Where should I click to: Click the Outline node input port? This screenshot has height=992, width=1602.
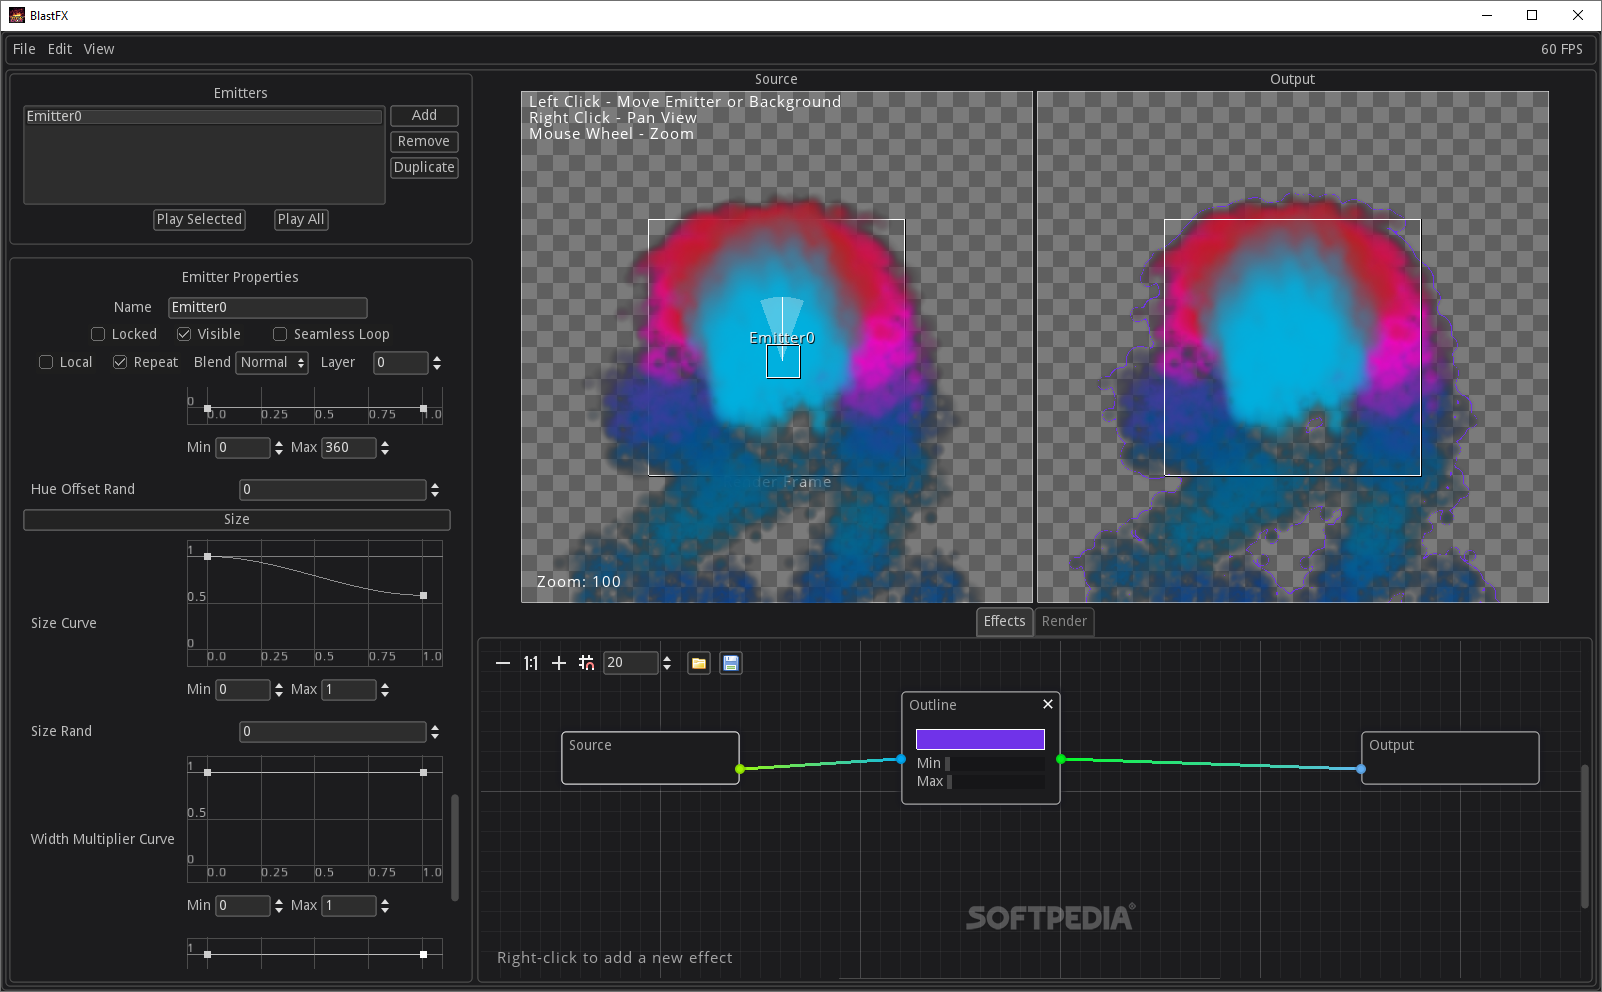tap(901, 759)
